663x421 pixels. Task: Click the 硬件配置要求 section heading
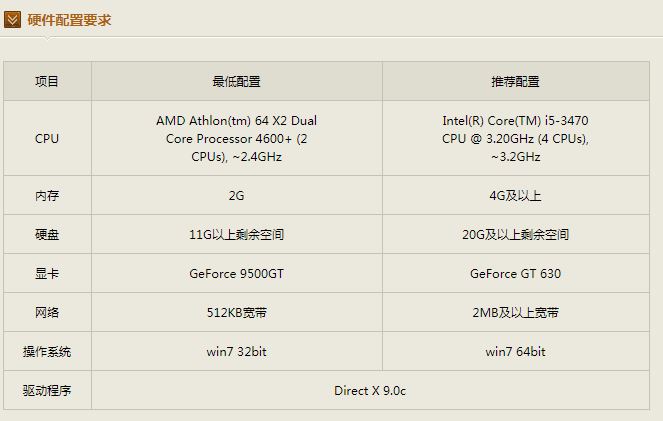tap(69, 19)
